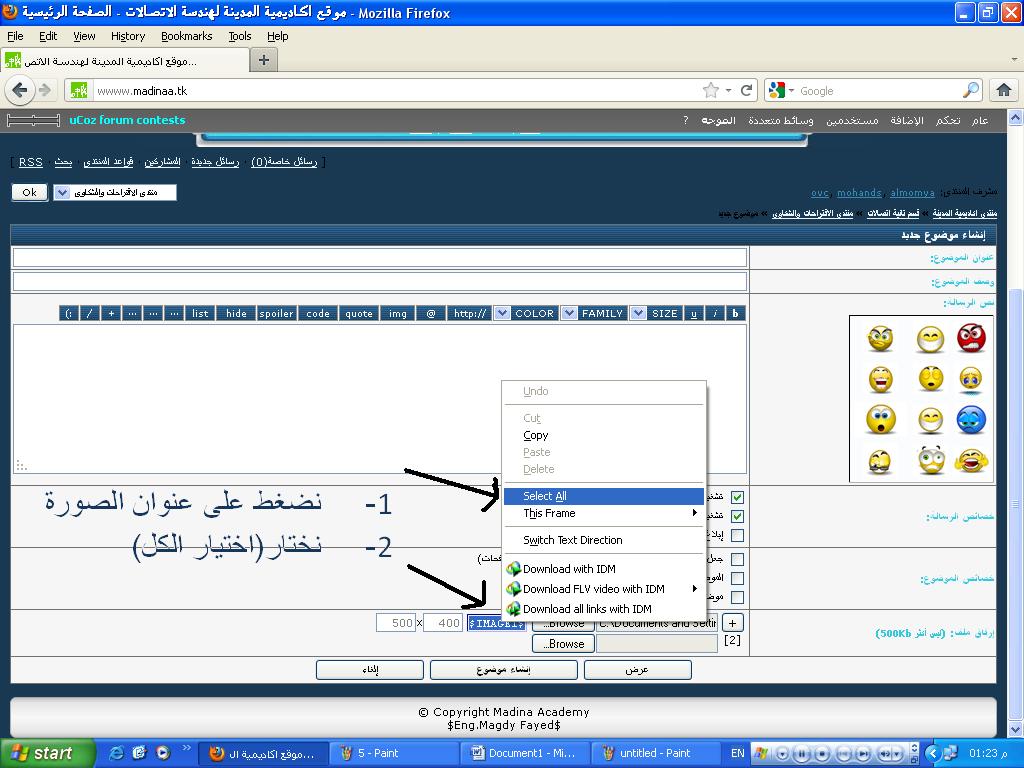This screenshot has height=768, width=1024.
Task: Click the Ok forum jump button
Action: (29, 193)
